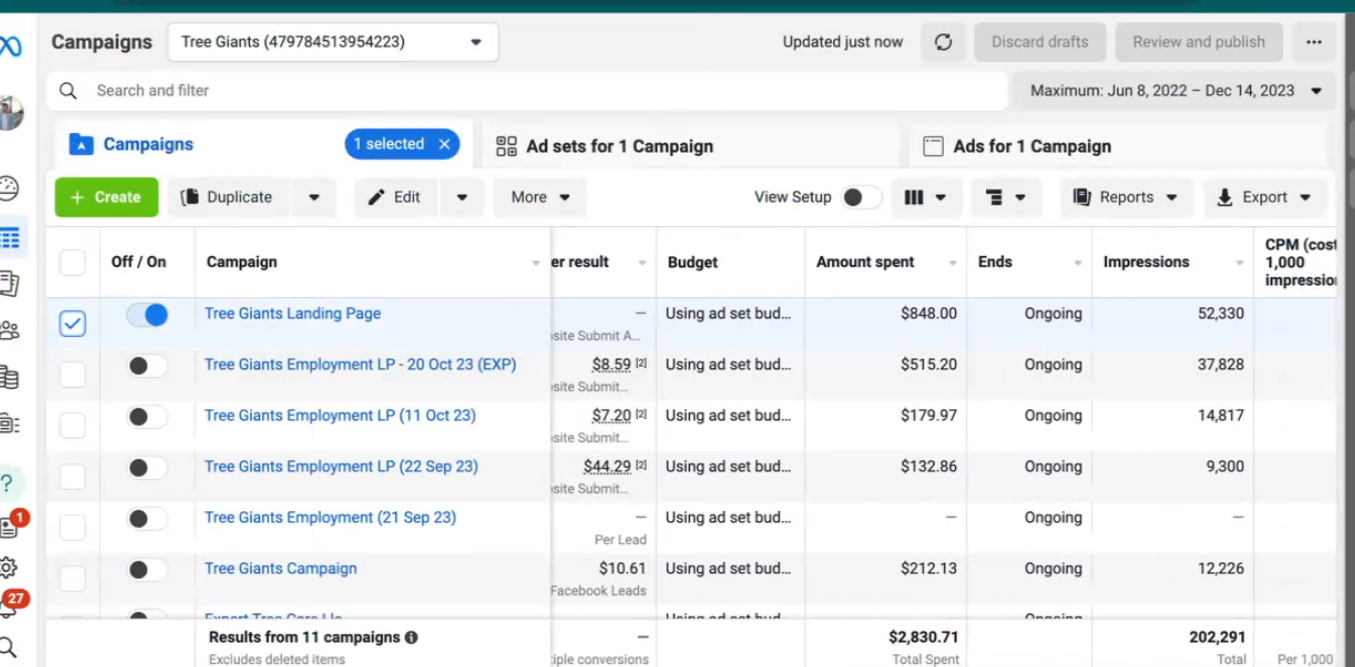The image size is (1355, 667).
Task: Sort by the Budget column header
Action: [x=693, y=262]
